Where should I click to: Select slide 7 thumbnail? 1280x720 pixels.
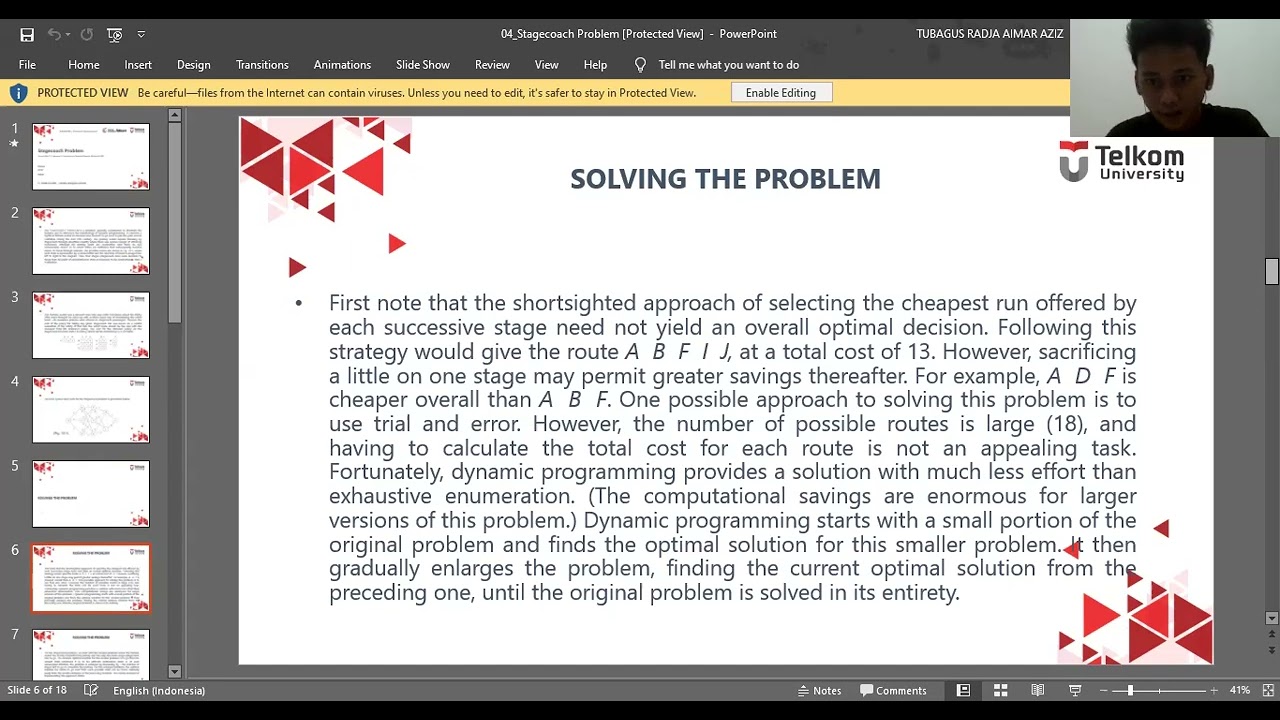coord(91,654)
